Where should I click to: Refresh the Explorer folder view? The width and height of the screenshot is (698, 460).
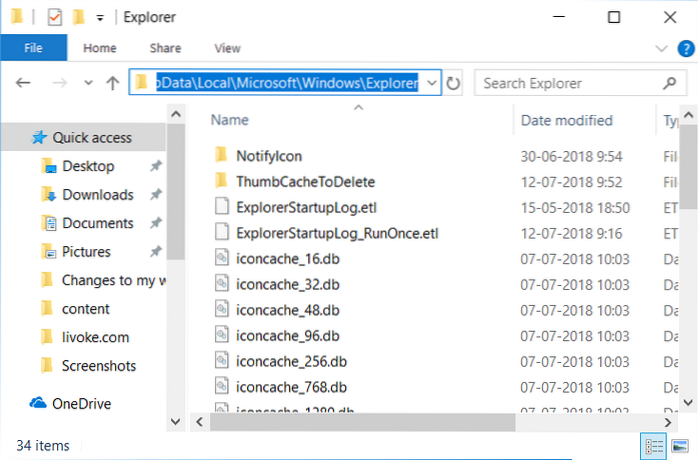[454, 84]
